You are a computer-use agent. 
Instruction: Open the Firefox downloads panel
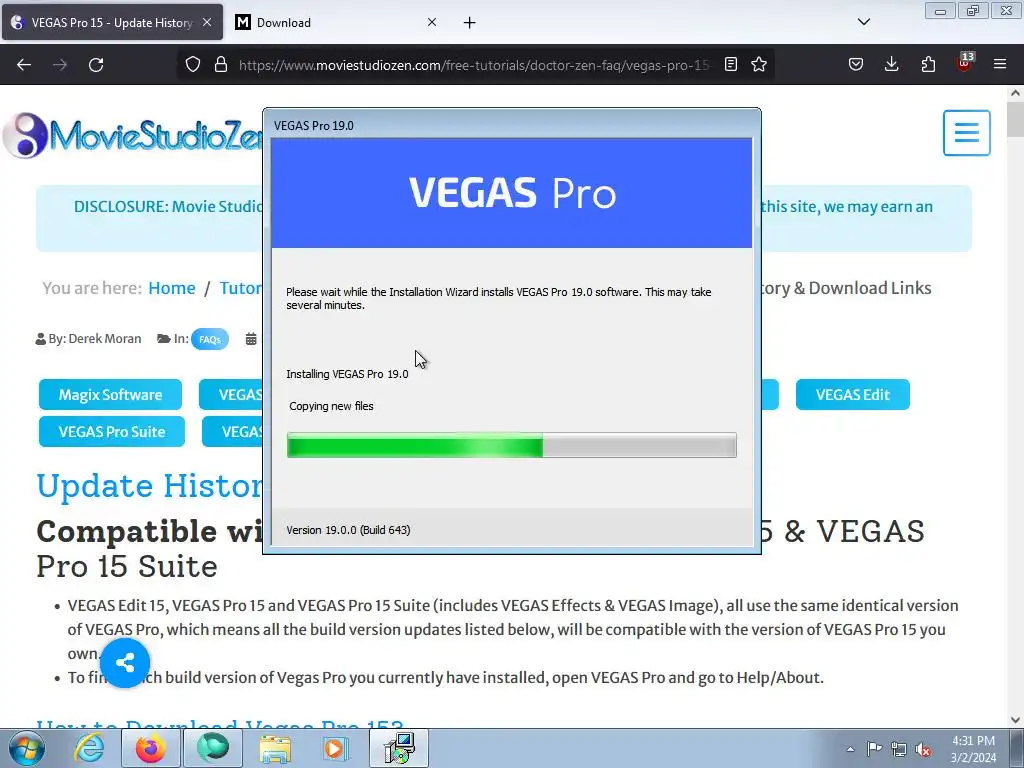(891, 64)
